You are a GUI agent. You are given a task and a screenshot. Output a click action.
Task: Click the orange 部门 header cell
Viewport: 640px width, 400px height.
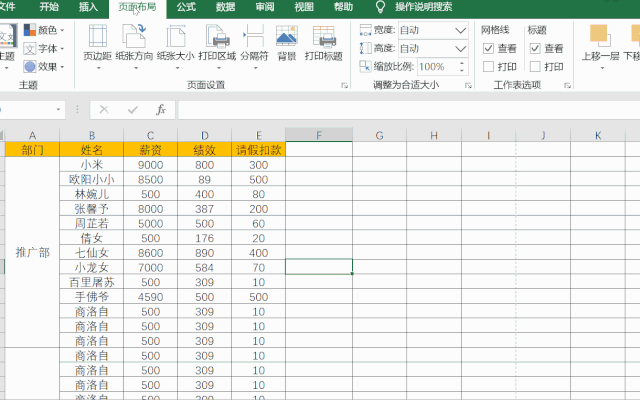tap(32, 150)
